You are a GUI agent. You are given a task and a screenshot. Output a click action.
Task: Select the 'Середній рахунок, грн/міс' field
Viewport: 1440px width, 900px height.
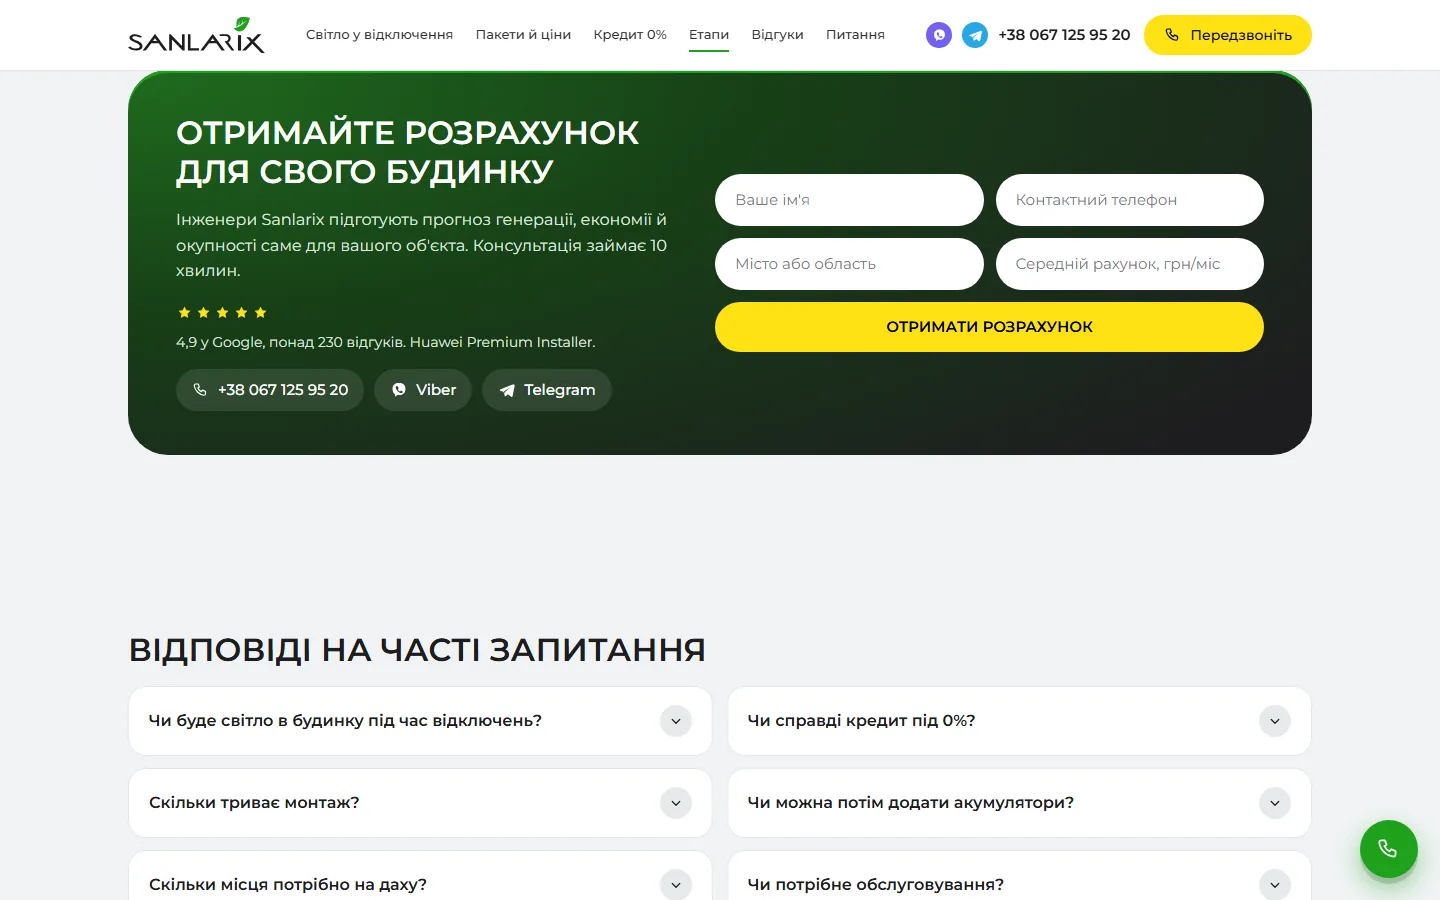1129,264
